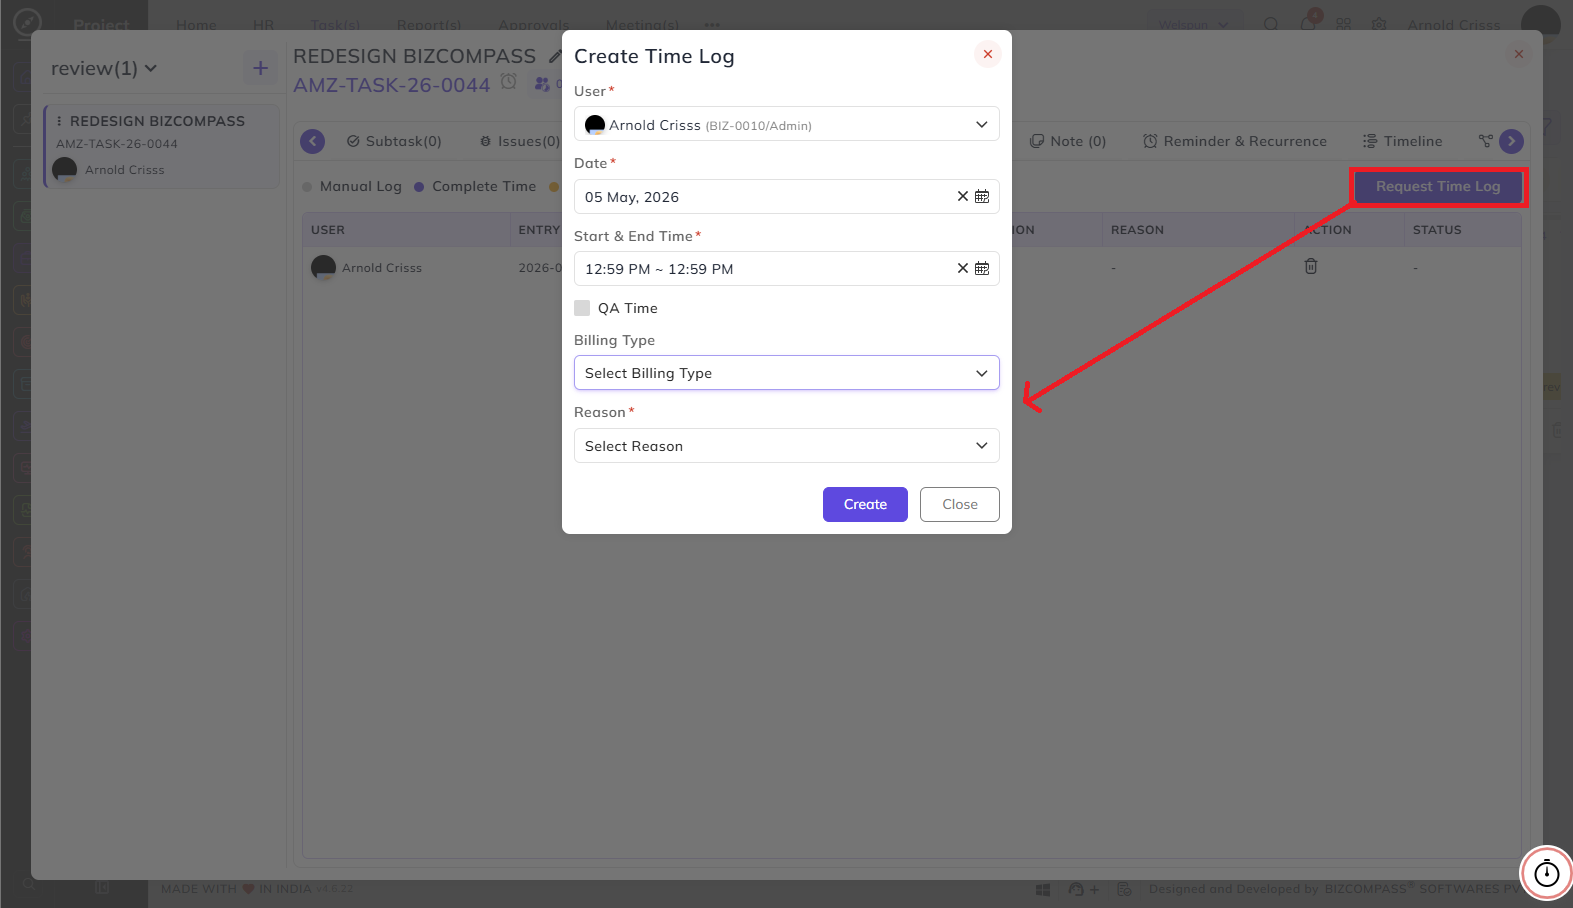
Task: Open the Issues(0) tab
Action: click(520, 141)
